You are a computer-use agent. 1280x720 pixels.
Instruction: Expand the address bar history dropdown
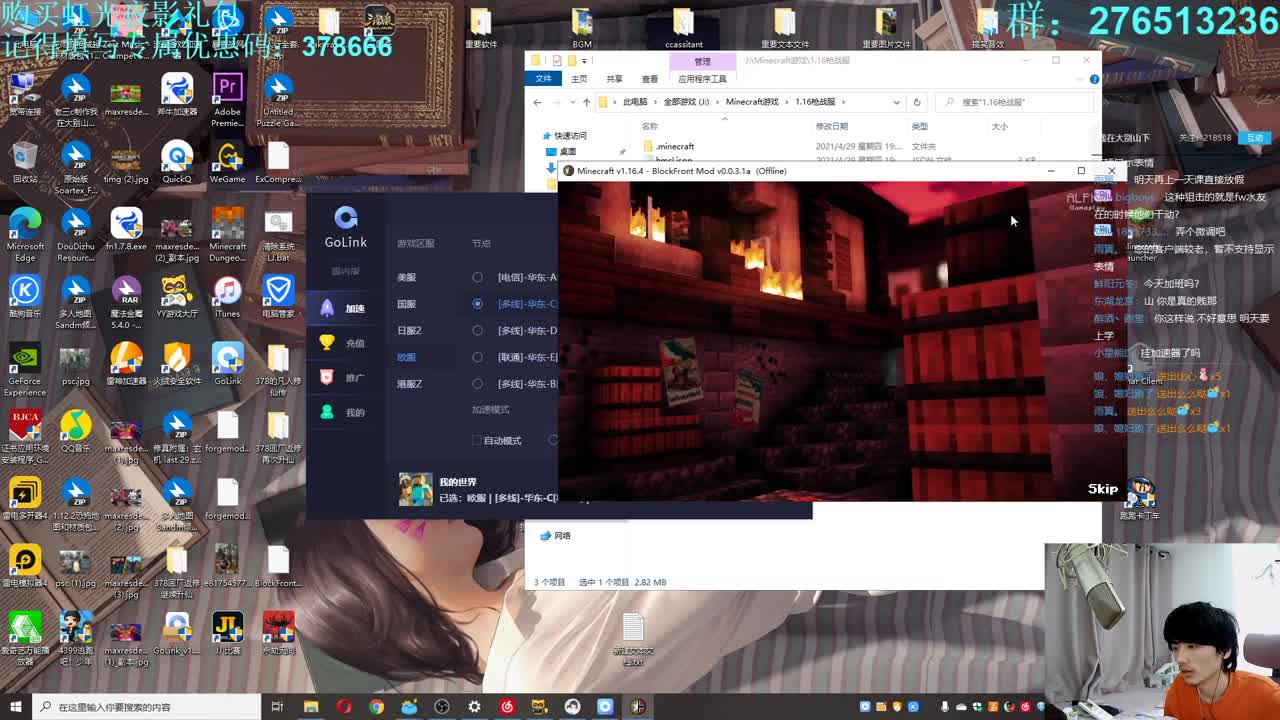tap(896, 102)
